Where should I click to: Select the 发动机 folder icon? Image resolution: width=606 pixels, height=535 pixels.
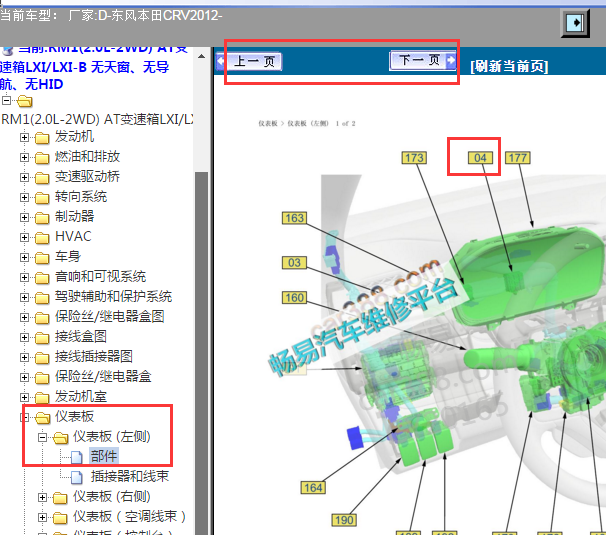[x=42, y=138]
